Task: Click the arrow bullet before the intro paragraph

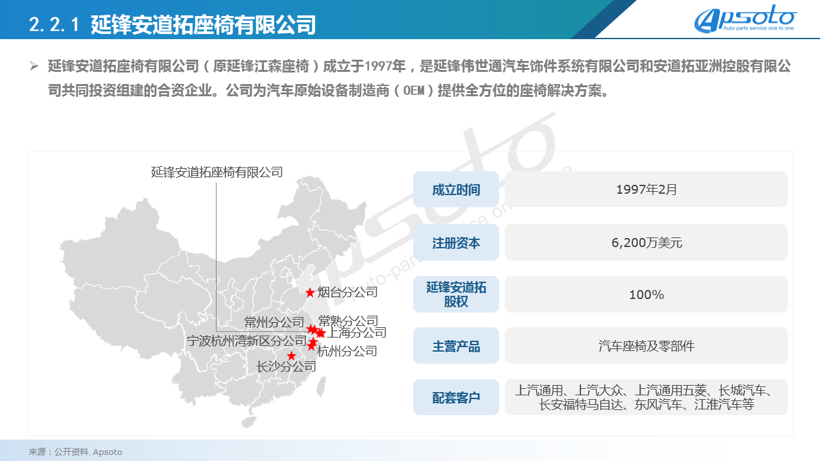Action: (x=34, y=66)
